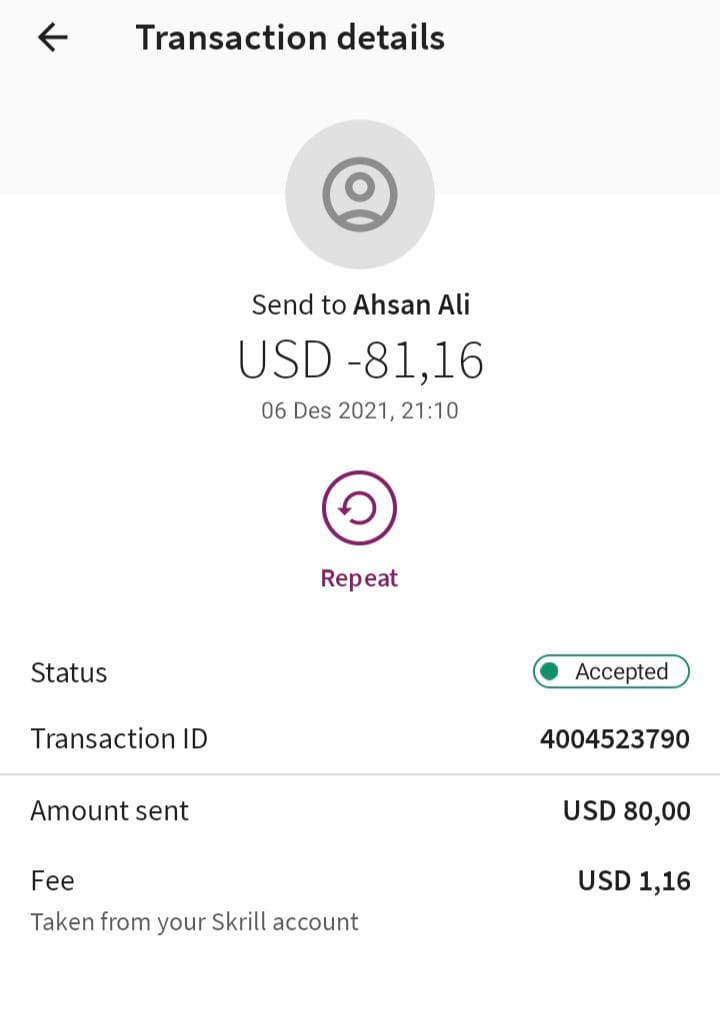Click the USD -81,16 total amount
Screen dimensions: 720x1013
[x=361, y=360]
